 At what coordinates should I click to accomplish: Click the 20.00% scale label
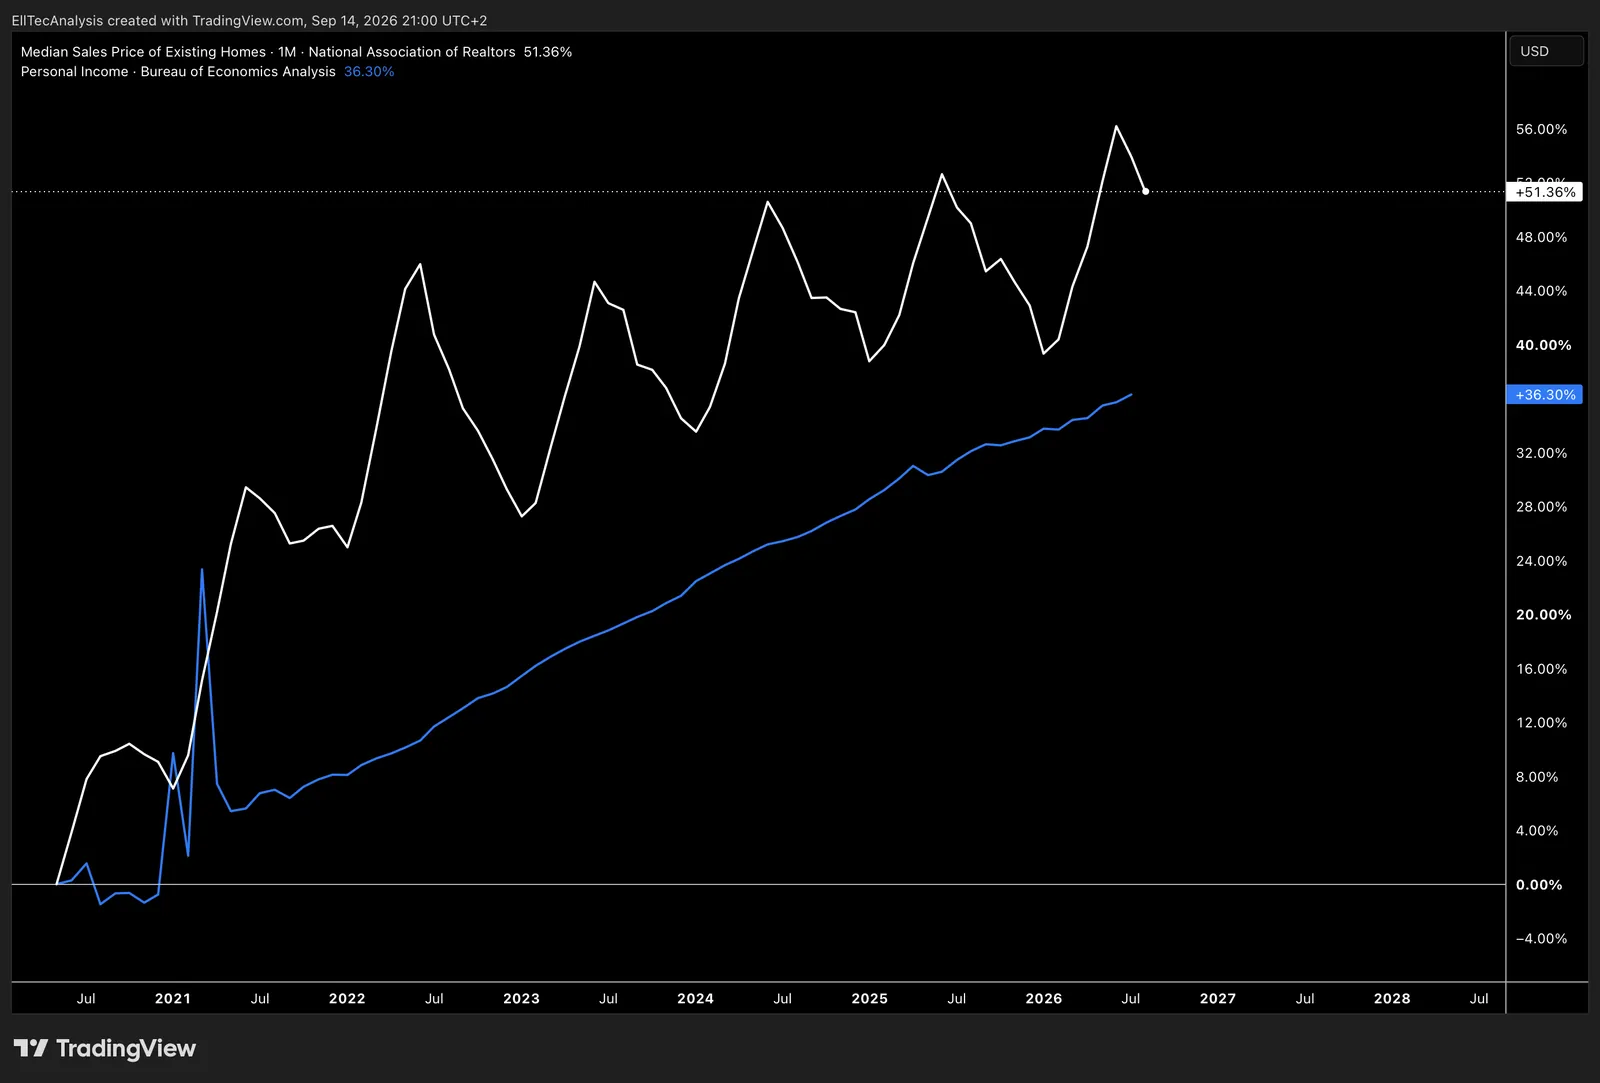(1543, 615)
